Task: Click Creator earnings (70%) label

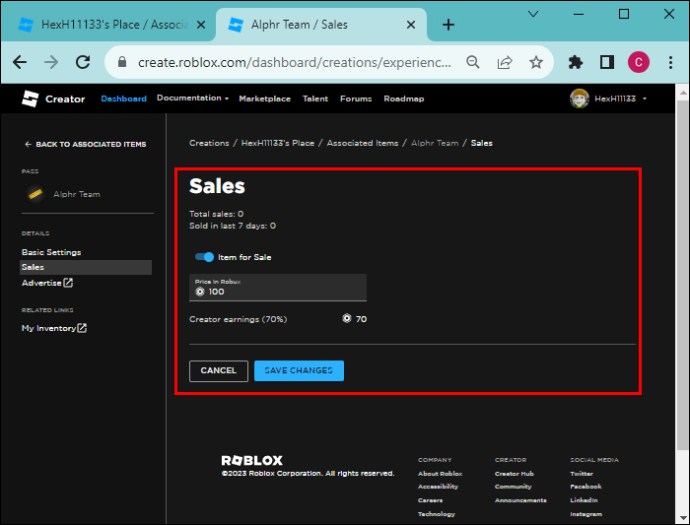Action: tap(238, 319)
